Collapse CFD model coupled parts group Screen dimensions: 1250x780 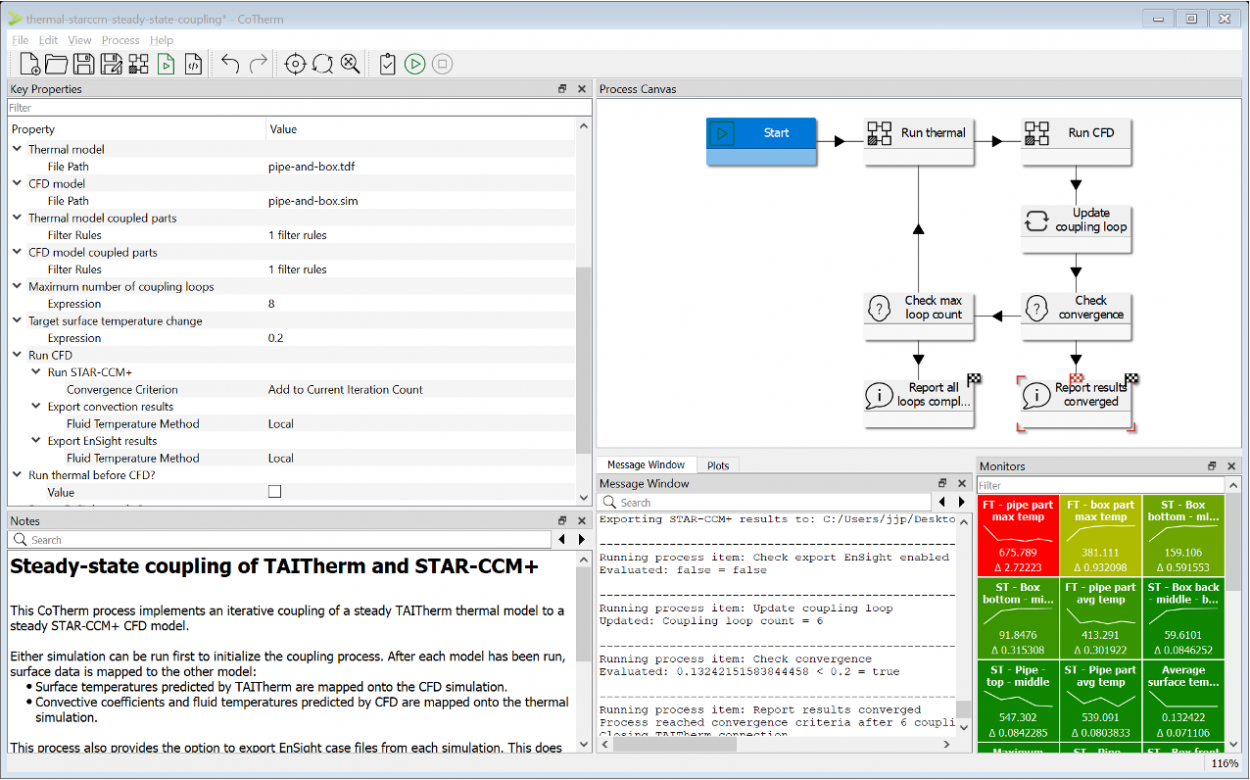(x=17, y=252)
